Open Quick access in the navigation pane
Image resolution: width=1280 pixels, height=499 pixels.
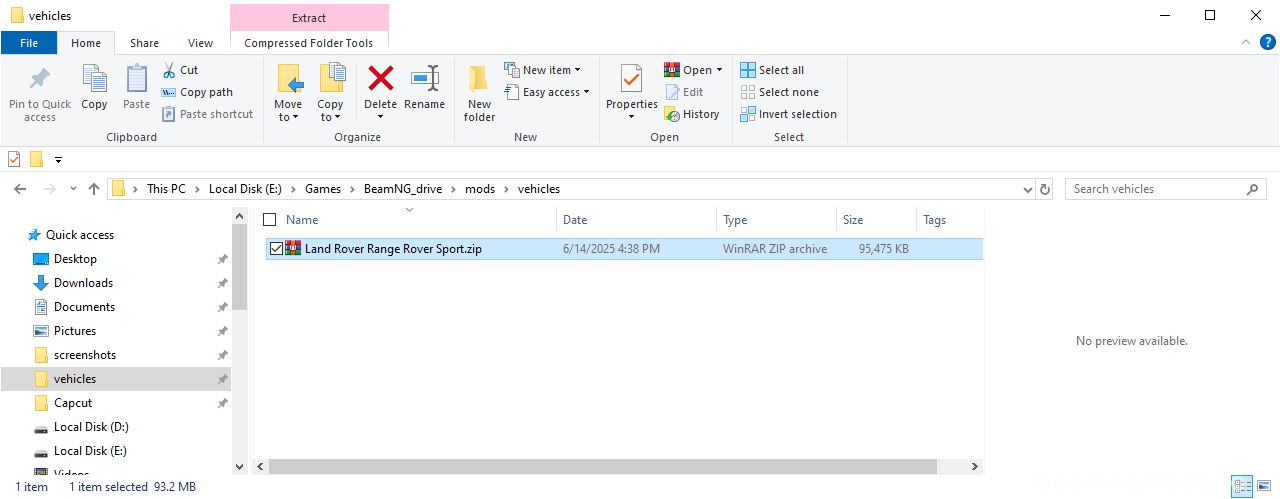tap(80, 235)
